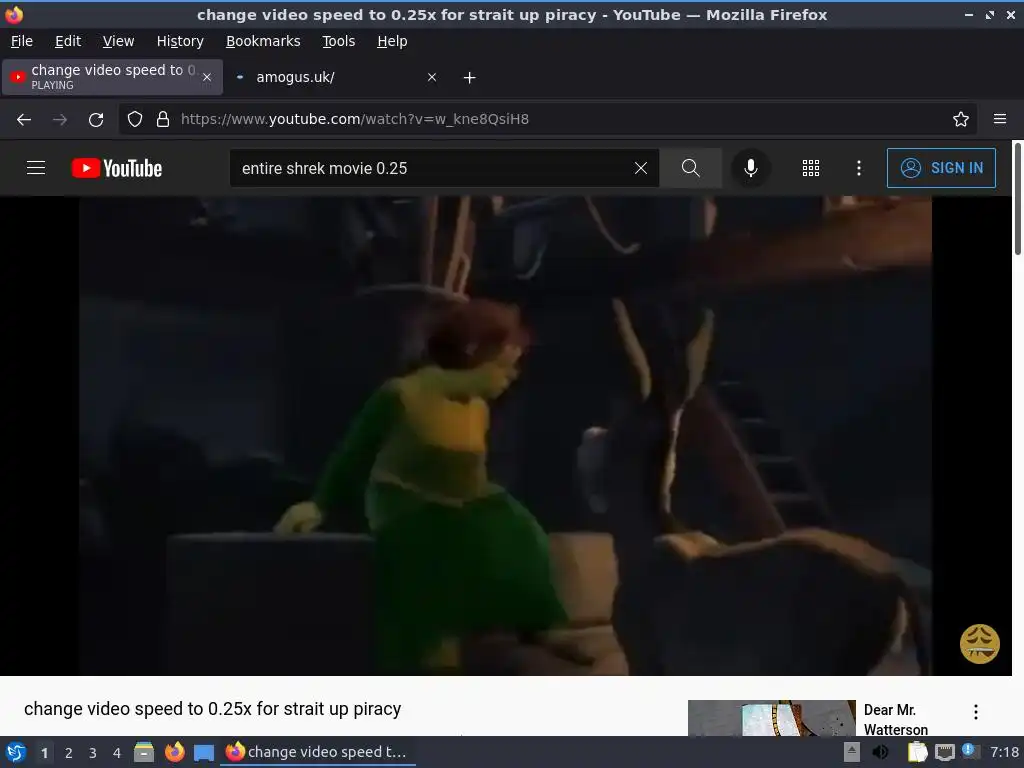This screenshot has width=1024, height=768.
Task: Switch to workspace 4
Action: click(117, 753)
